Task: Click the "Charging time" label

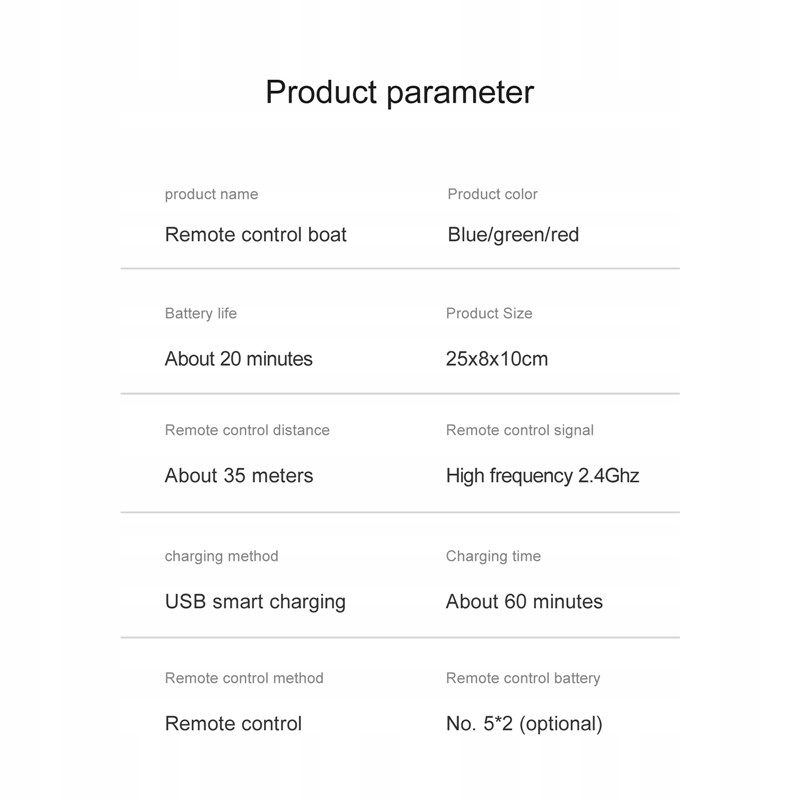Action: point(493,556)
